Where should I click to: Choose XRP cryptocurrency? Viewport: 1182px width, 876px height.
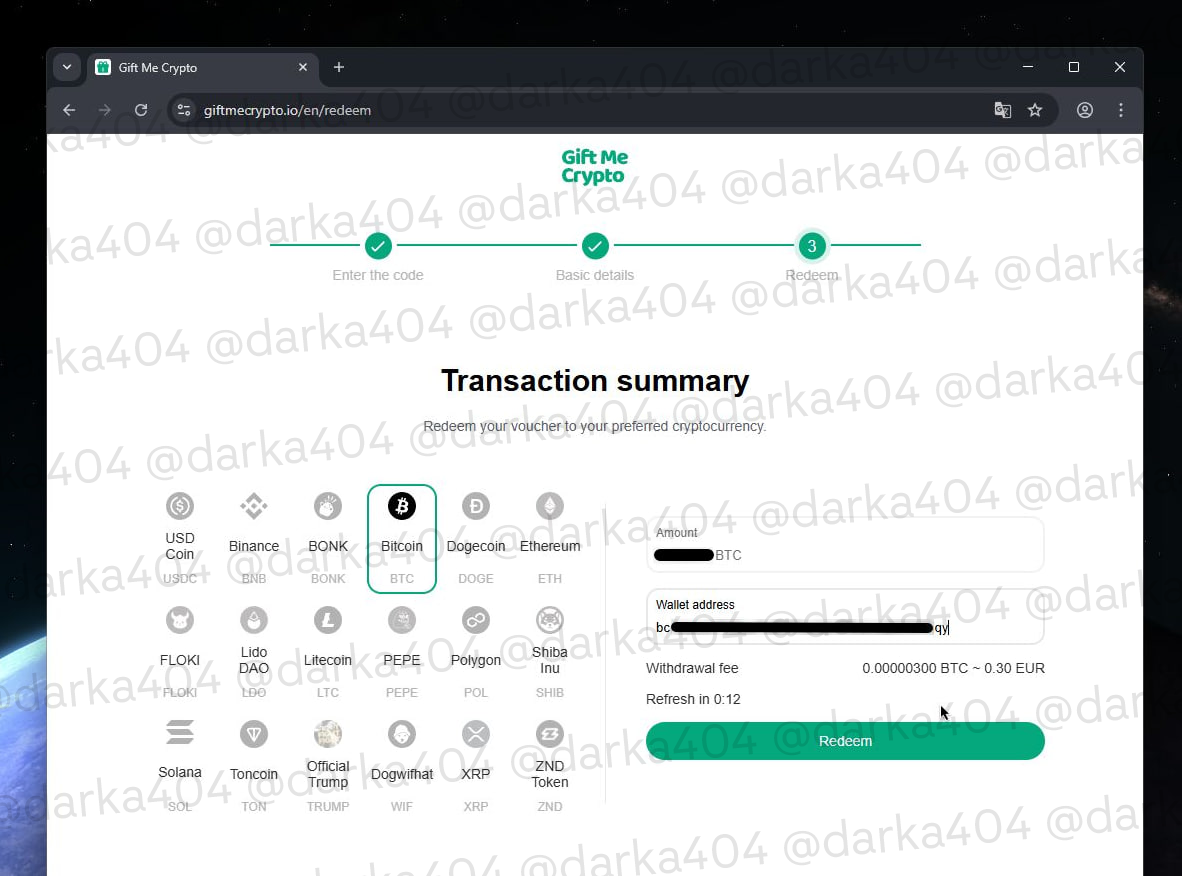(x=476, y=766)
